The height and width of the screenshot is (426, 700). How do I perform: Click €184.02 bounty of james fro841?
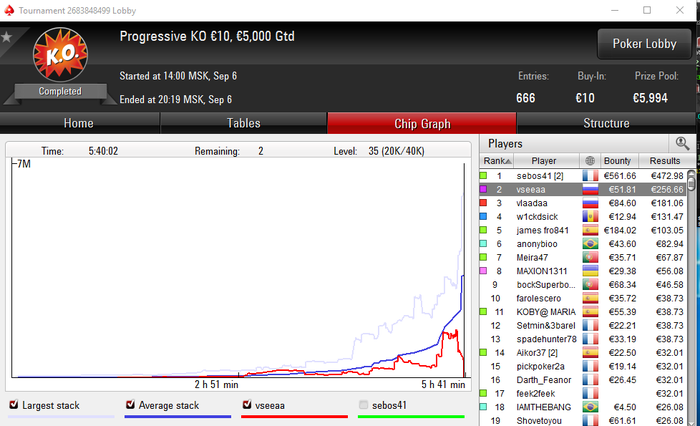620,230
